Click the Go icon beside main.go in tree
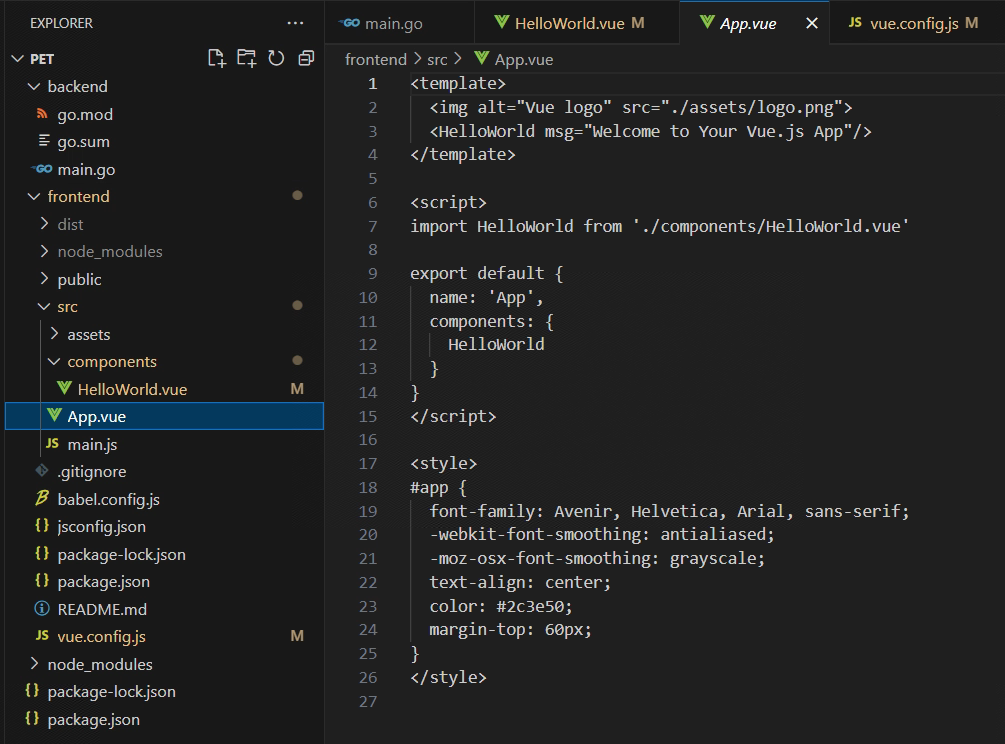This screenshot has height=744, width=1005. click(42, 169)
